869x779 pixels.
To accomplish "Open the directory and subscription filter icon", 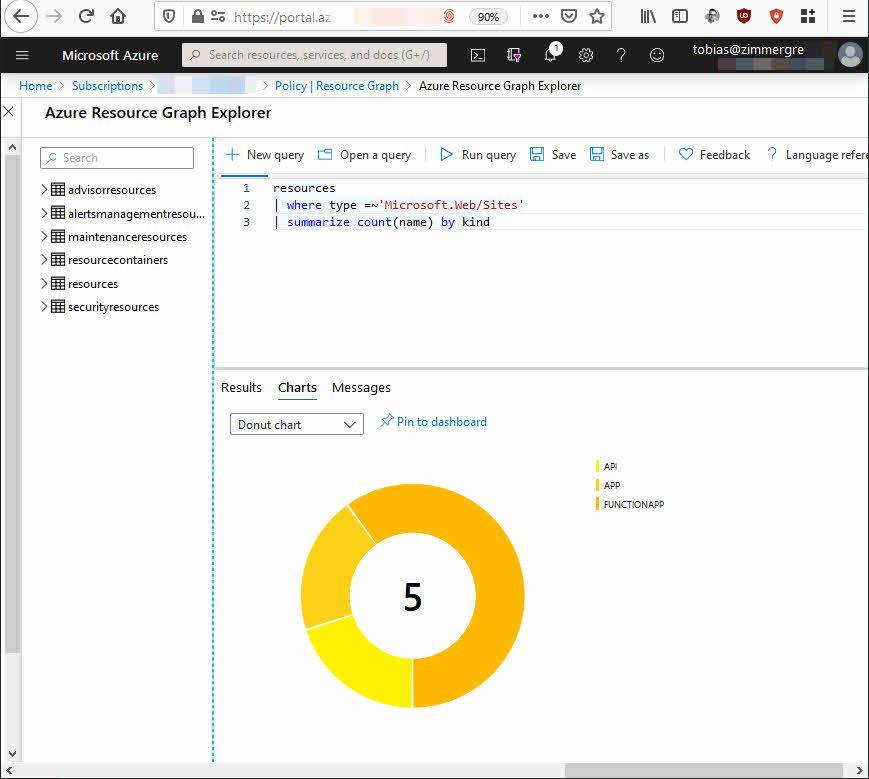I will [x=514, y=55].
